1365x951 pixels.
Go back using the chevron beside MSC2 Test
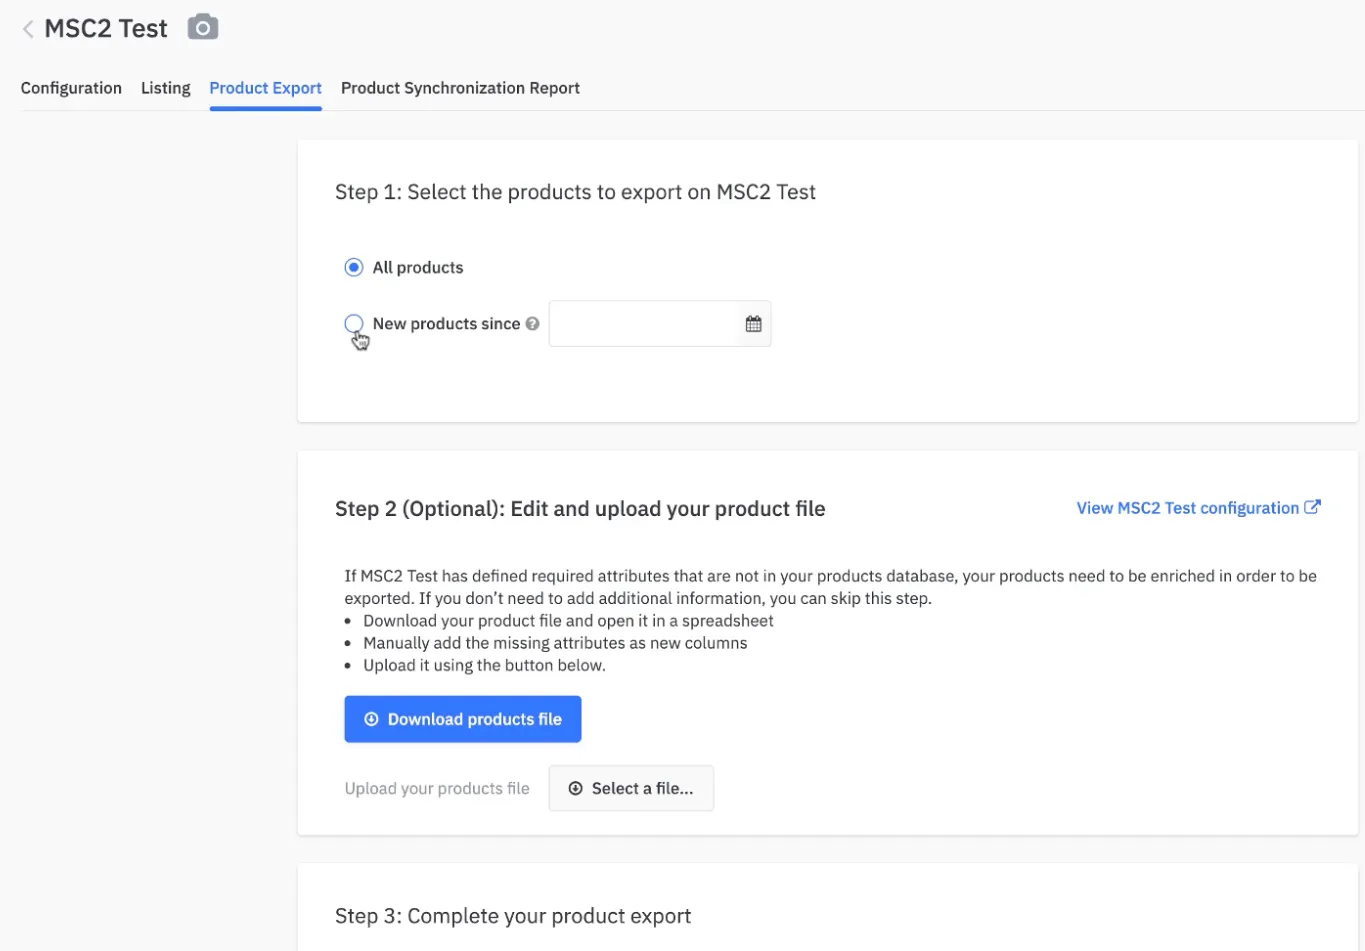[x=28, y=29]
